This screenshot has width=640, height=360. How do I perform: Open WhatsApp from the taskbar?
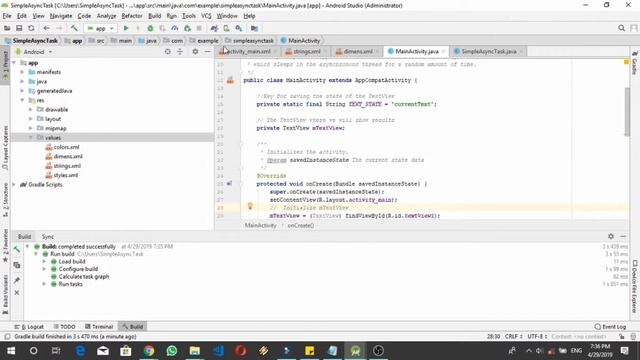172,351
